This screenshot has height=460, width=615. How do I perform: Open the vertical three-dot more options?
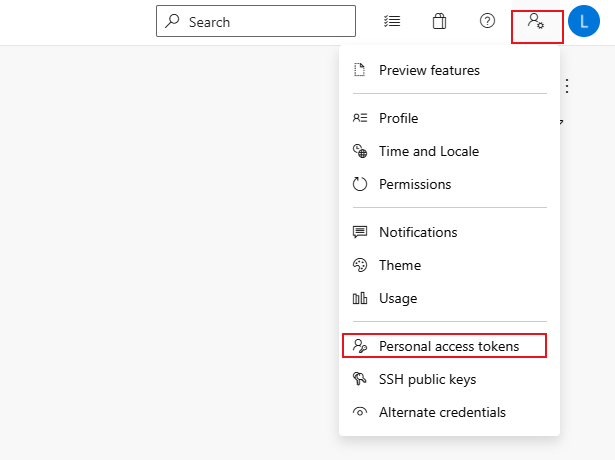click(567, 86)
